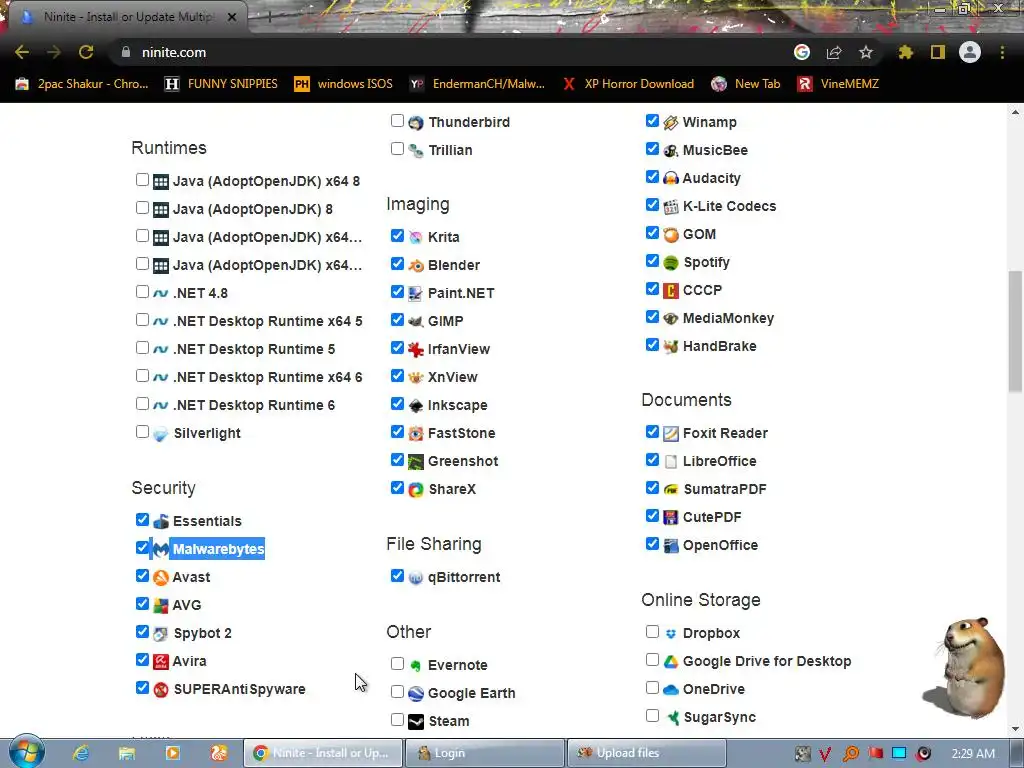Open the 2pac Shakur bookmark
Viewport: 1024px width, 768px height.
click(x=82, y=84)
